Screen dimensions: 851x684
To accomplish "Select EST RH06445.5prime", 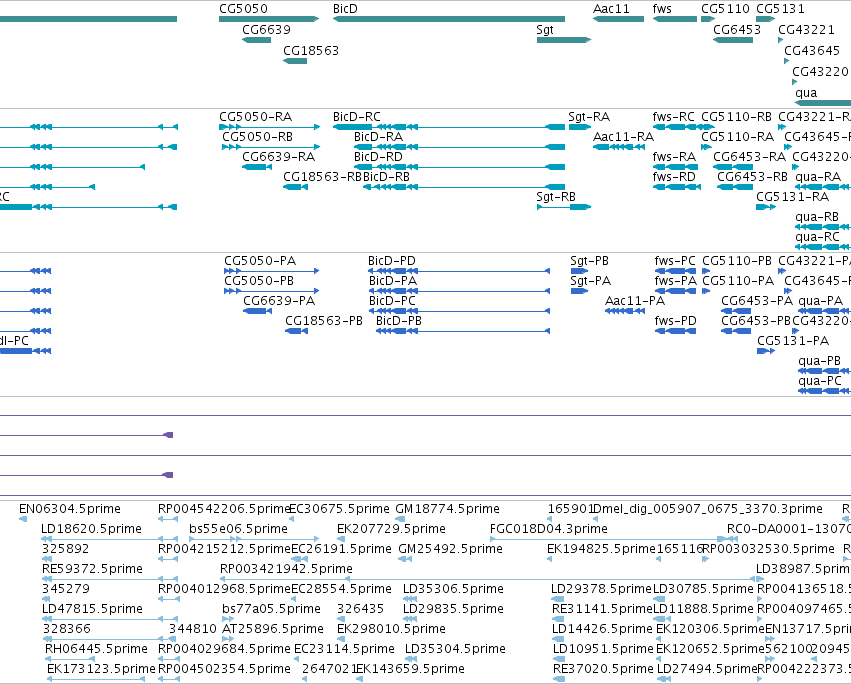I will coord(70,659).
